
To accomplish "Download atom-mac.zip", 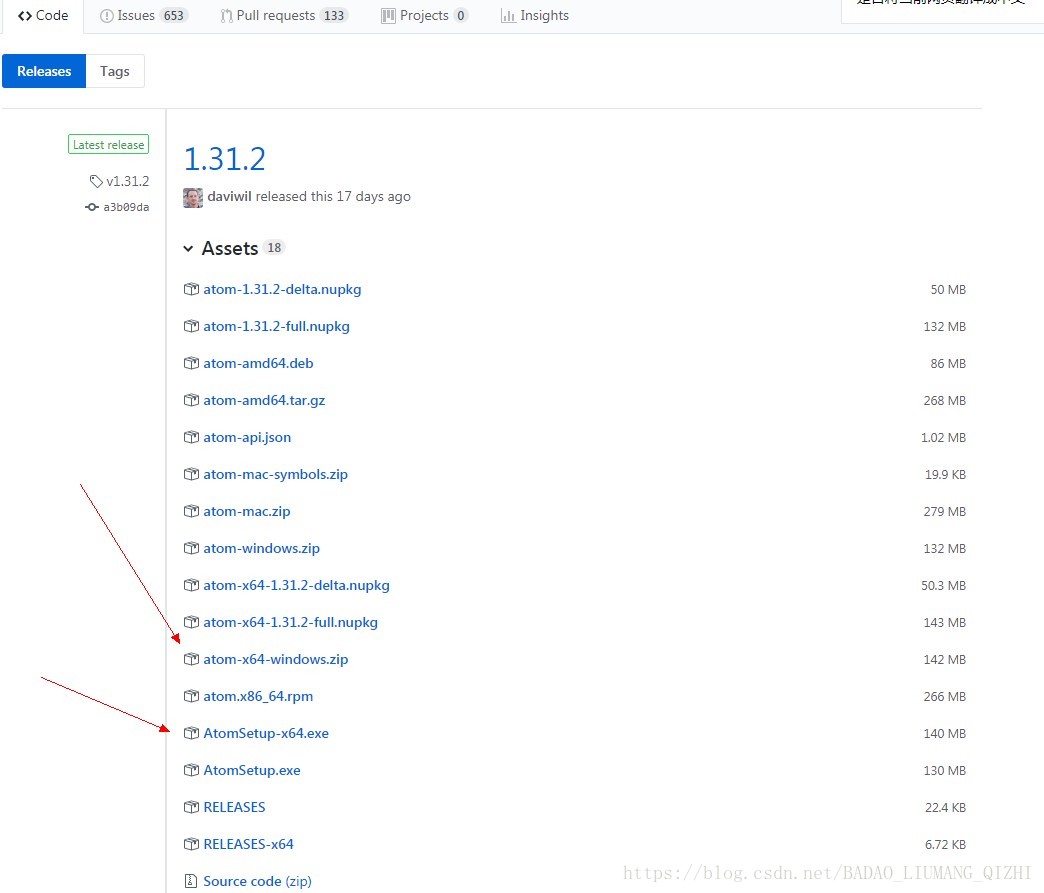I will (247, 511).
